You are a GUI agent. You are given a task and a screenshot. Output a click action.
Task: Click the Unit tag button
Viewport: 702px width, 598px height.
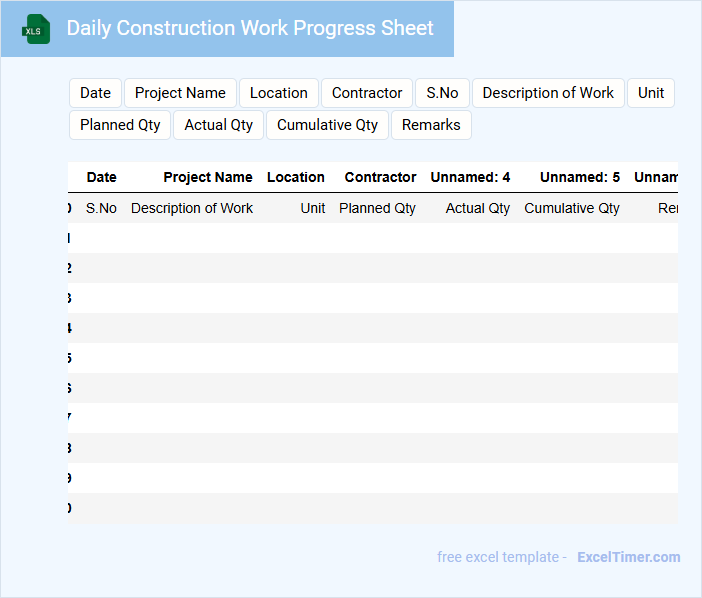tap(651, 93)
